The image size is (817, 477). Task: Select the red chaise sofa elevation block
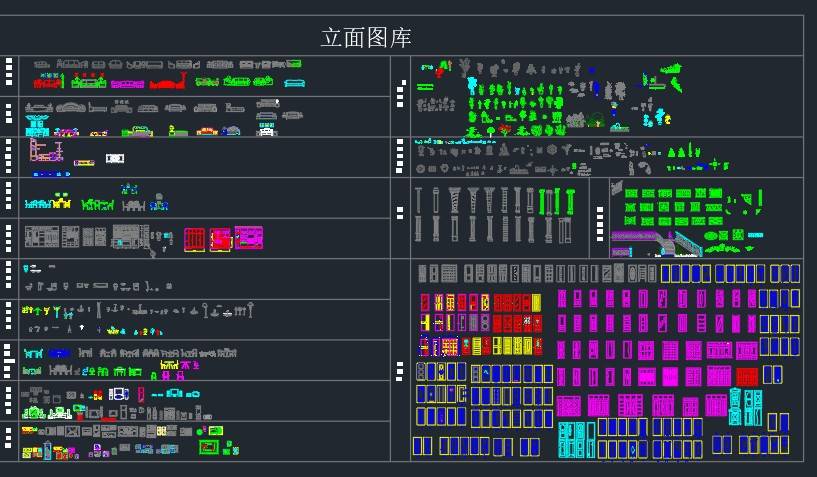168,81
